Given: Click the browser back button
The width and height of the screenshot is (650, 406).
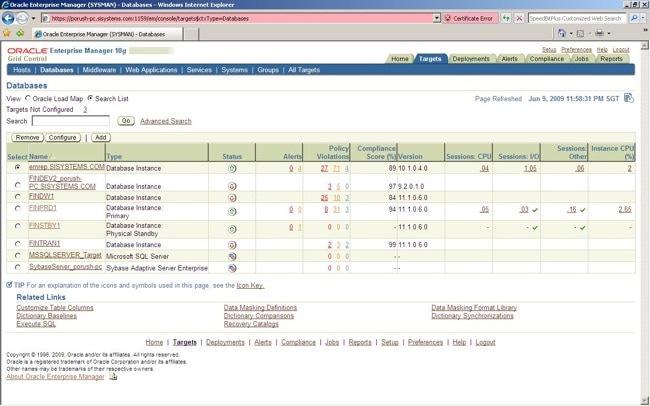Looking at the screenshot, I should [x=9, y=18].
